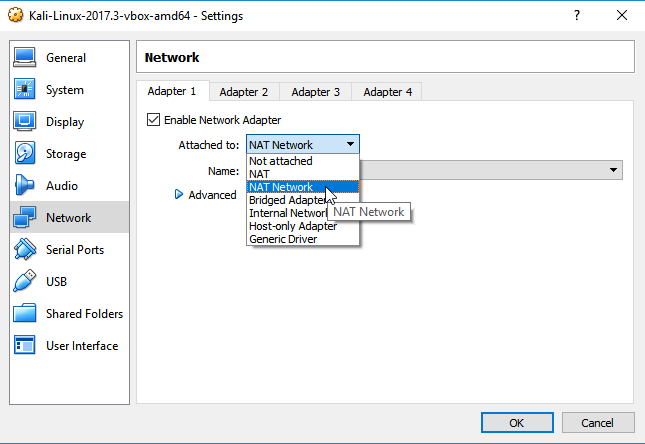Select Not attached option in list
Image resolution: width=645 pixels, height=444 pixels.
pyautogui.click(x=281, y=161)
